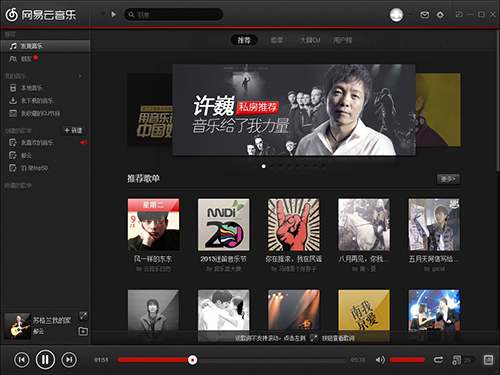Open the 风一样的东东 playlist cover
500x375 pixels.
click(x=153, y=225)
